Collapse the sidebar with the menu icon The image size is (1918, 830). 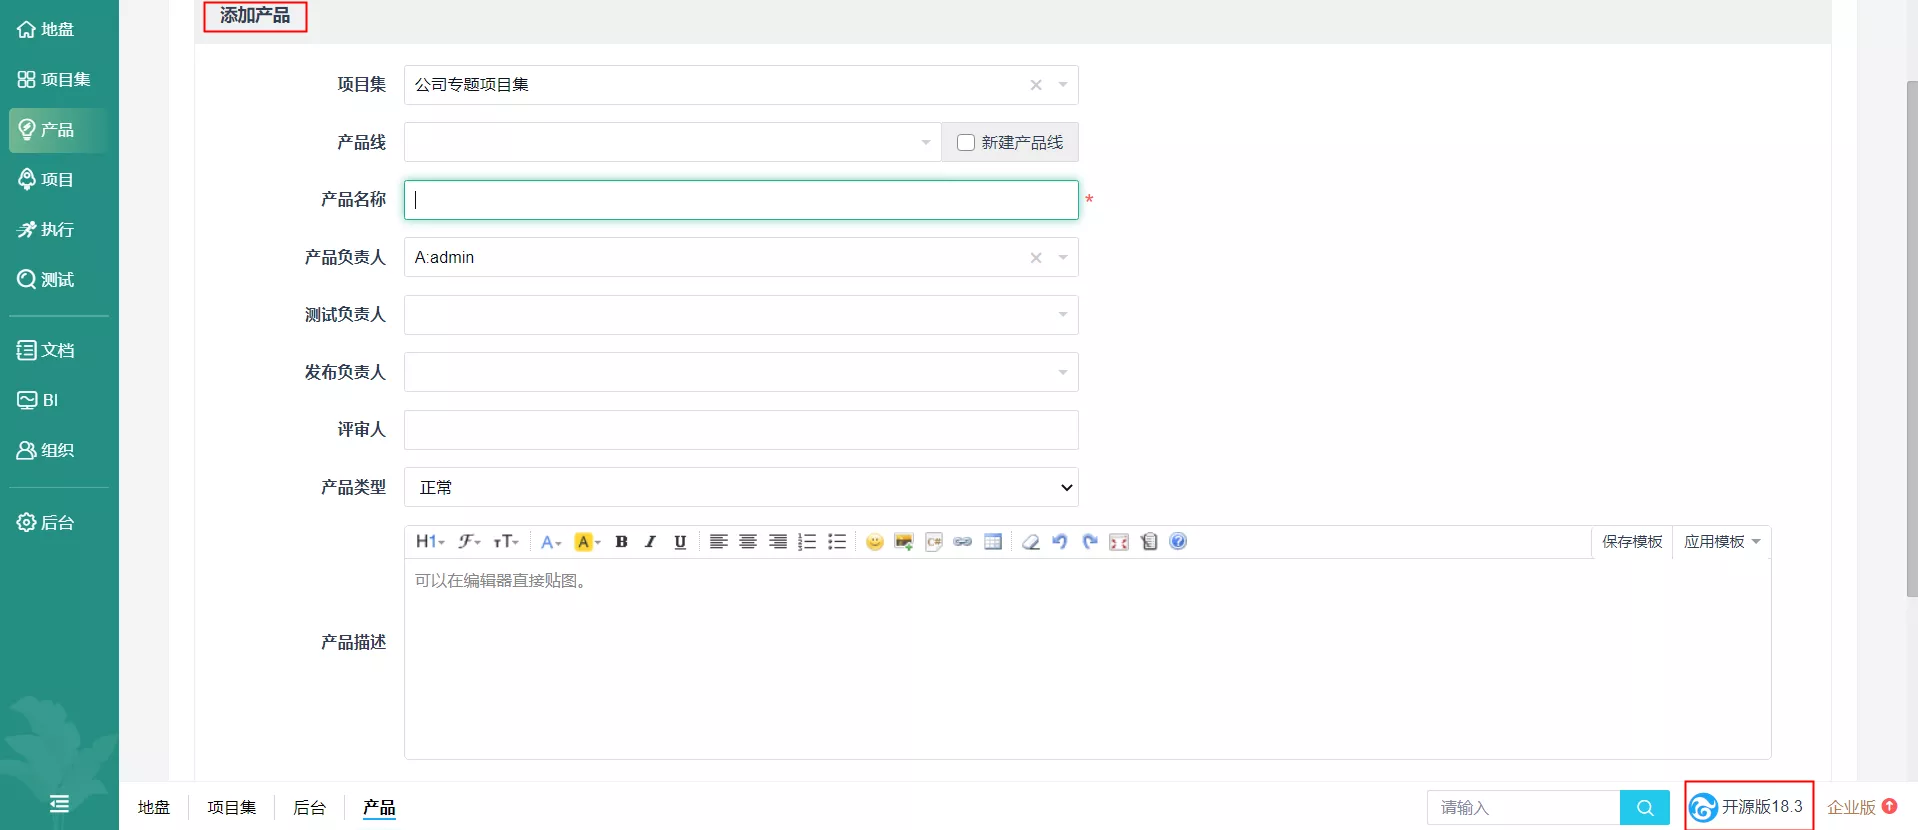59,804
